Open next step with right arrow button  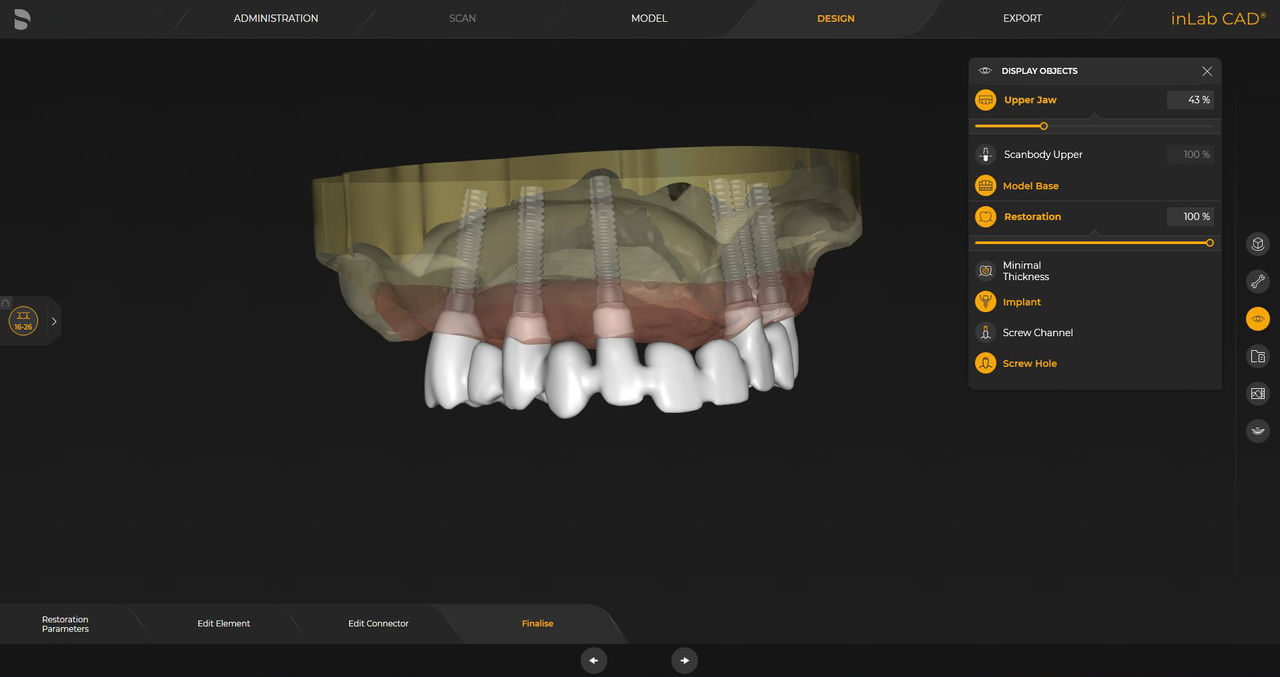pyautogui.click(x=685, y=660)
